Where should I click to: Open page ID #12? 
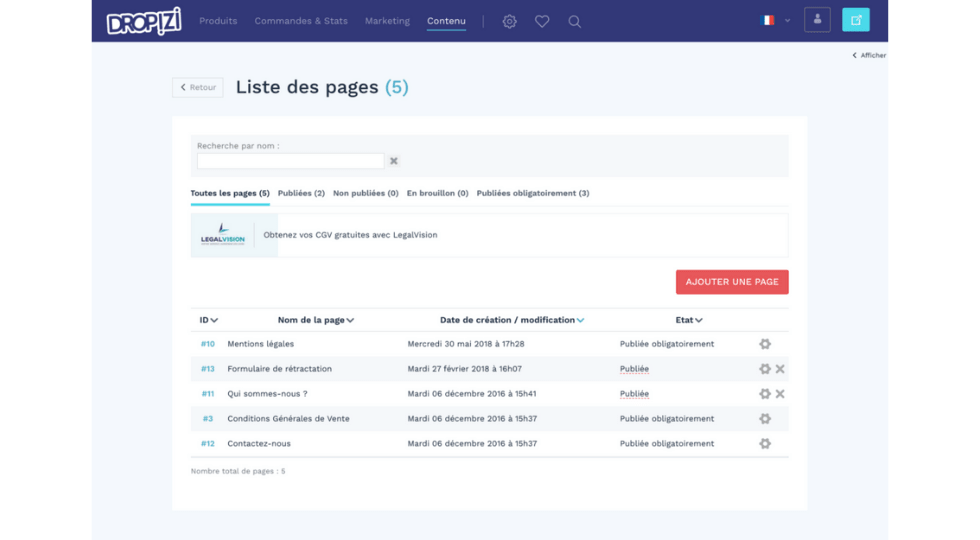pos(208,444)
